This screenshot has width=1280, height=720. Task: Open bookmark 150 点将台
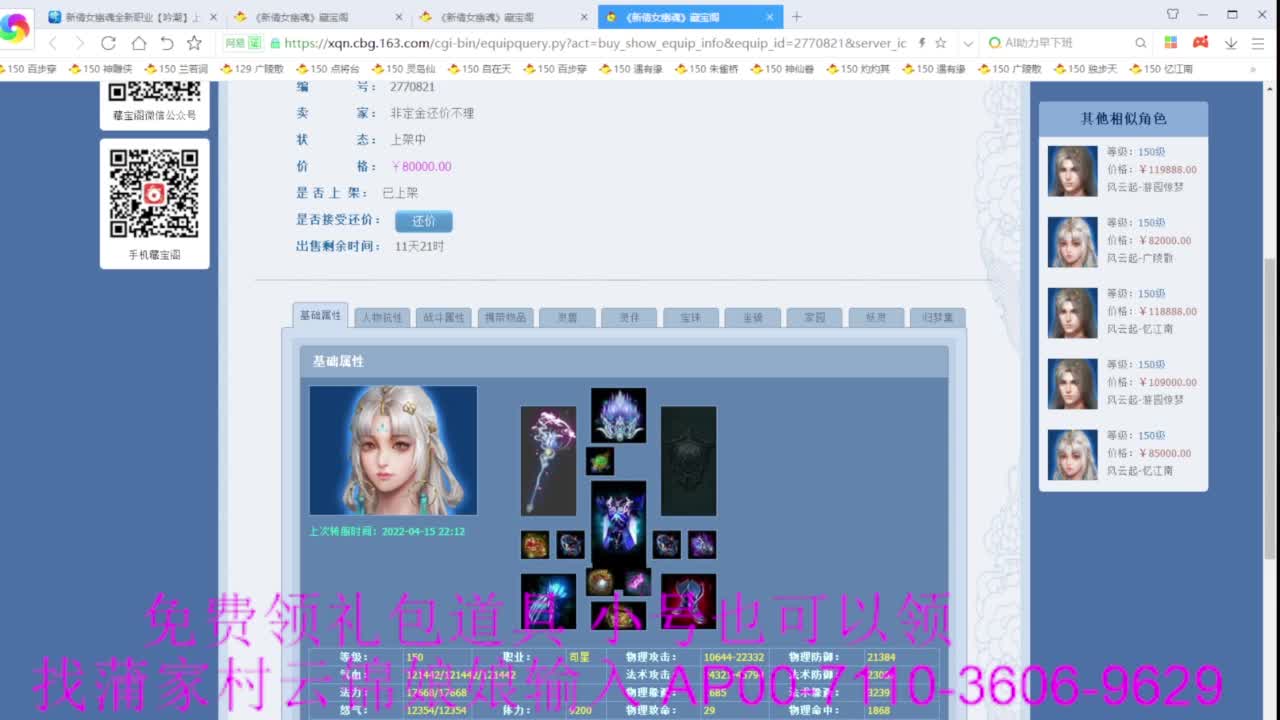[x=327, y=69]
